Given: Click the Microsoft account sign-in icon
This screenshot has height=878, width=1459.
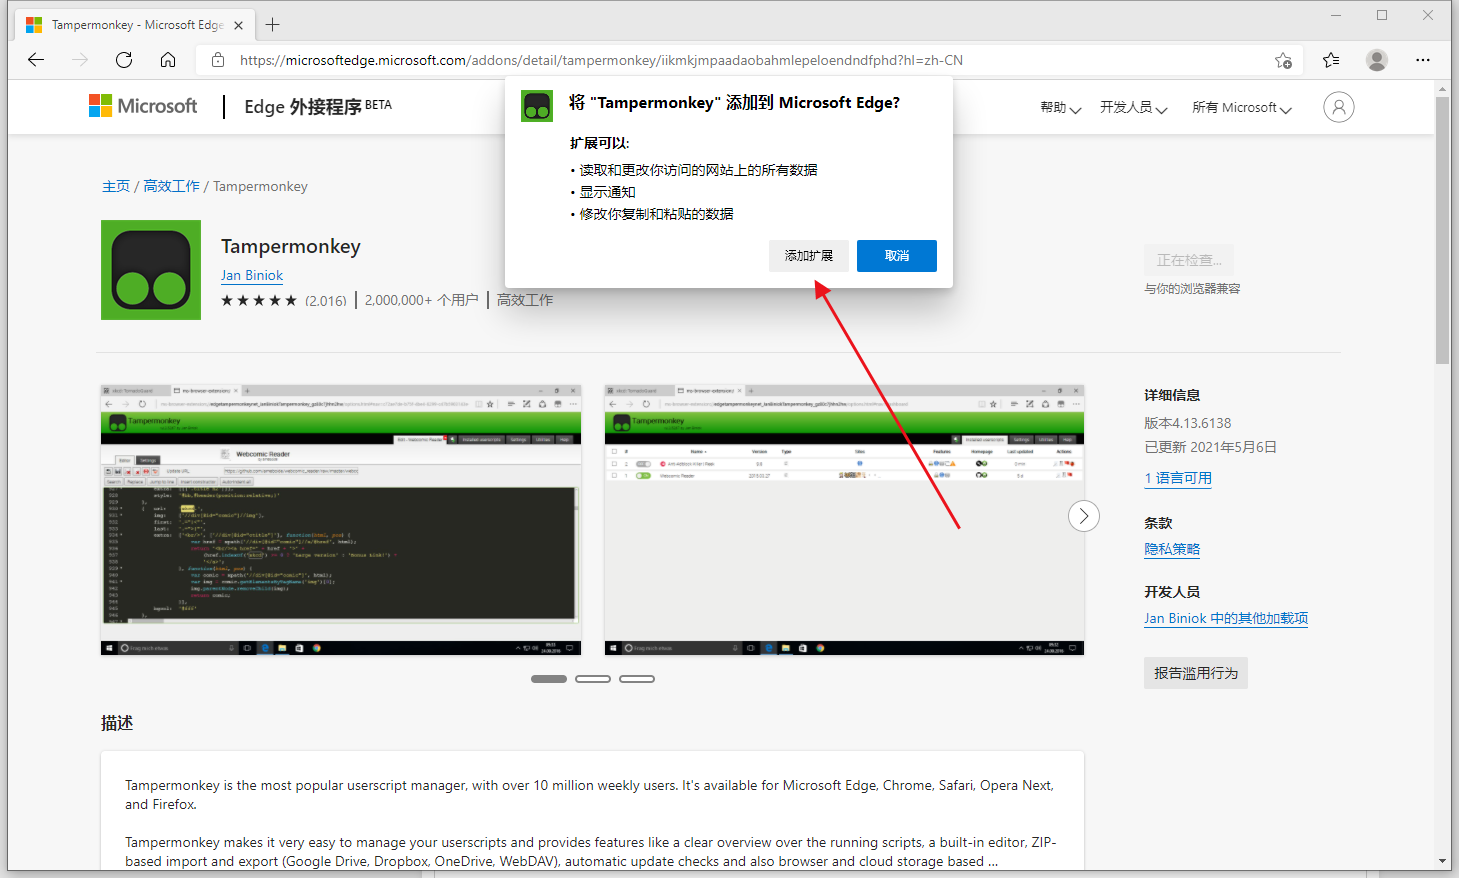Looking at the screenshot, I should pyautogui.click(x=1338, y=107).
